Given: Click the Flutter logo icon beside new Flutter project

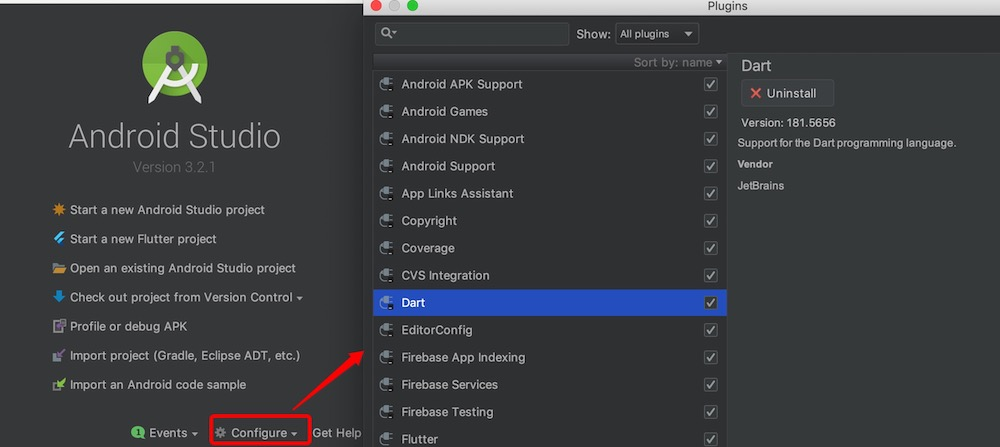Looking at the screenshot, I should point(59,238).
